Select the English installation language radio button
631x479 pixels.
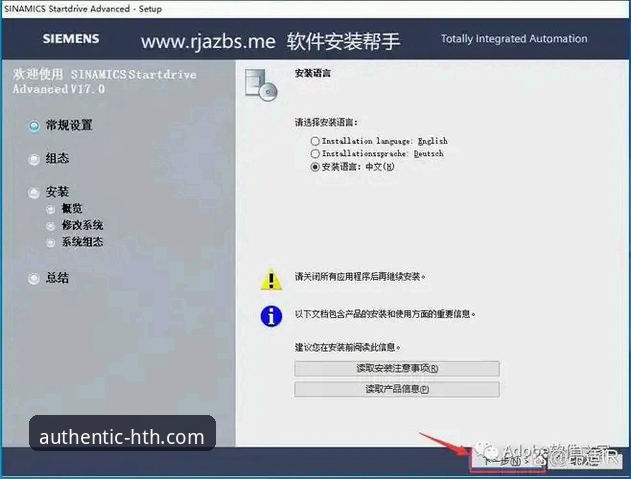coord(315,141)
